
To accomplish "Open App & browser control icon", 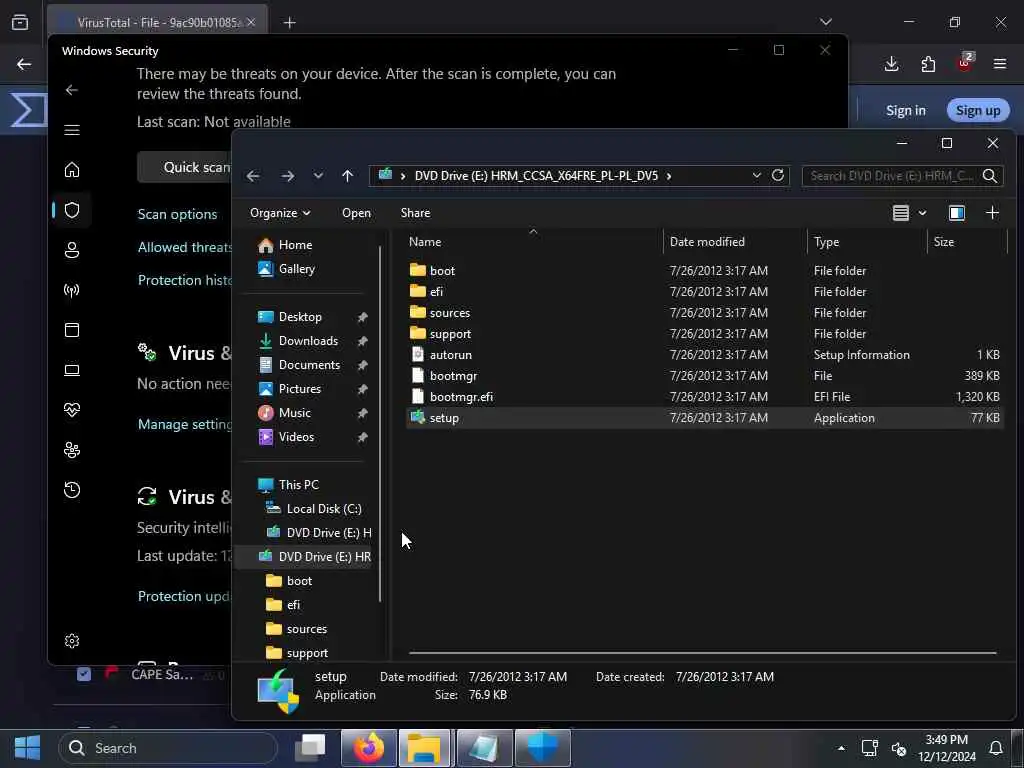I will [x=72, y=330].
